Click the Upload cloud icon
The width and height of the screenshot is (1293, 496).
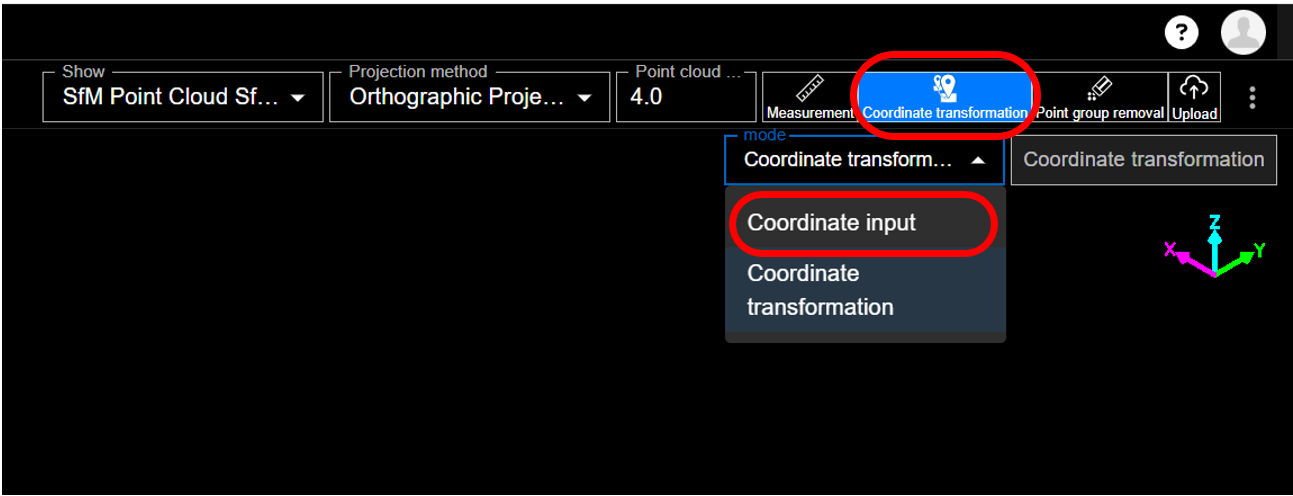click(x=1195, y=97)
